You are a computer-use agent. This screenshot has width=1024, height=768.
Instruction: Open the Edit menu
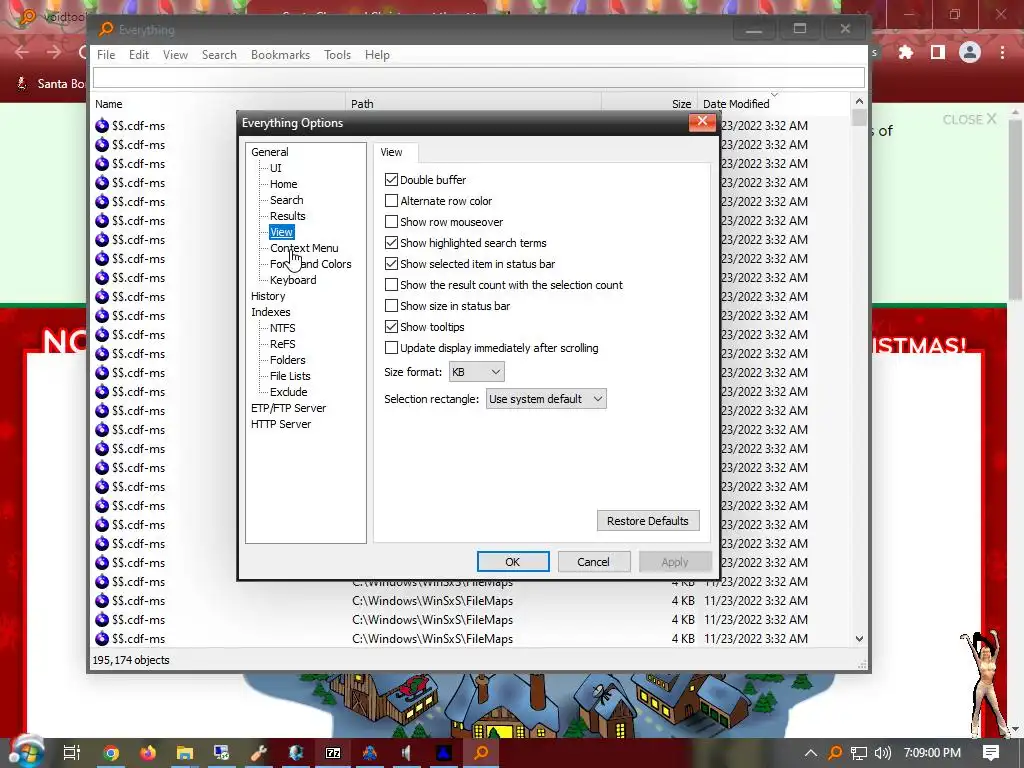tap(138, 55)
